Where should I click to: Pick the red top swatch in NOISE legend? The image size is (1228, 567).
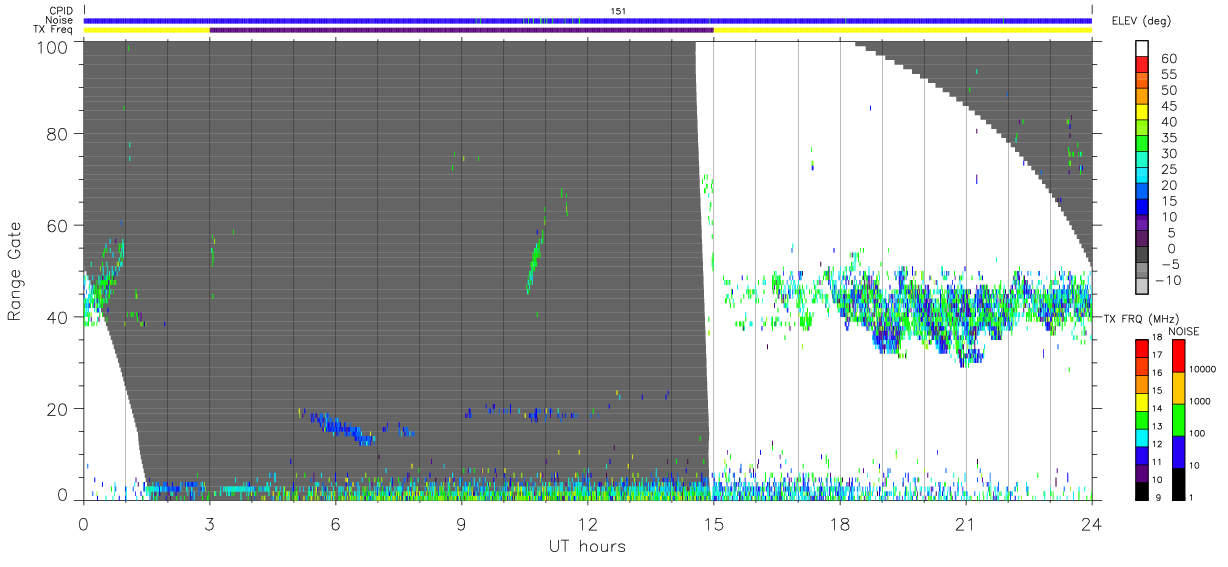[x=1178, y=356]
